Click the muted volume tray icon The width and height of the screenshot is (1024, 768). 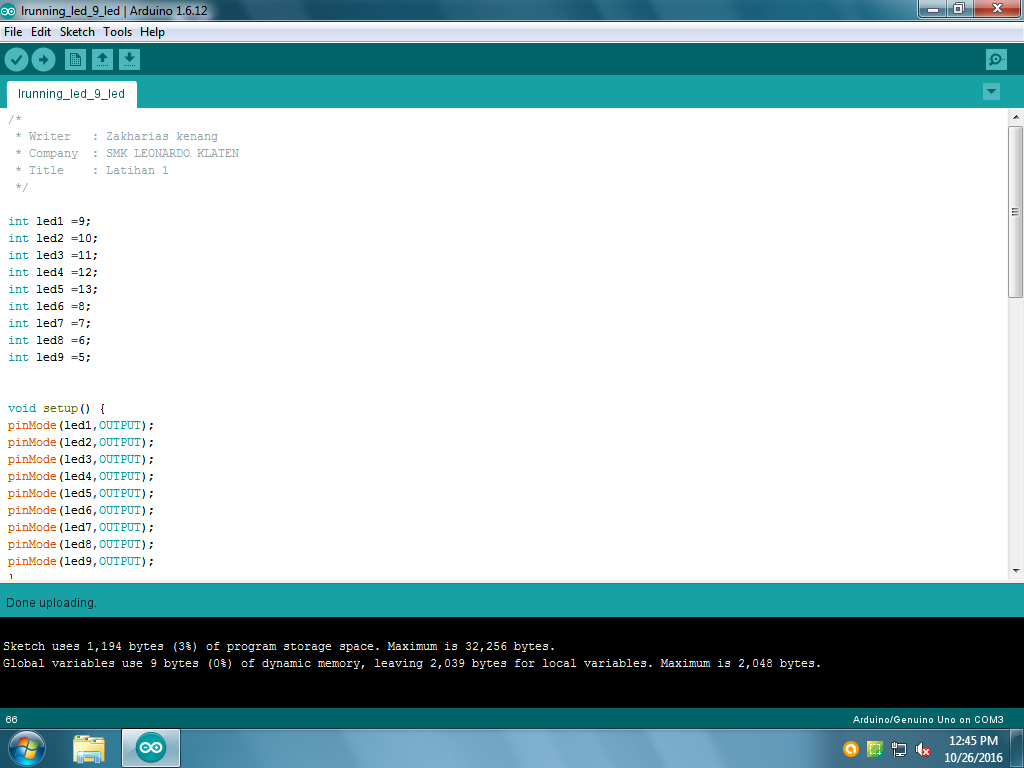[x=923, y=749]
